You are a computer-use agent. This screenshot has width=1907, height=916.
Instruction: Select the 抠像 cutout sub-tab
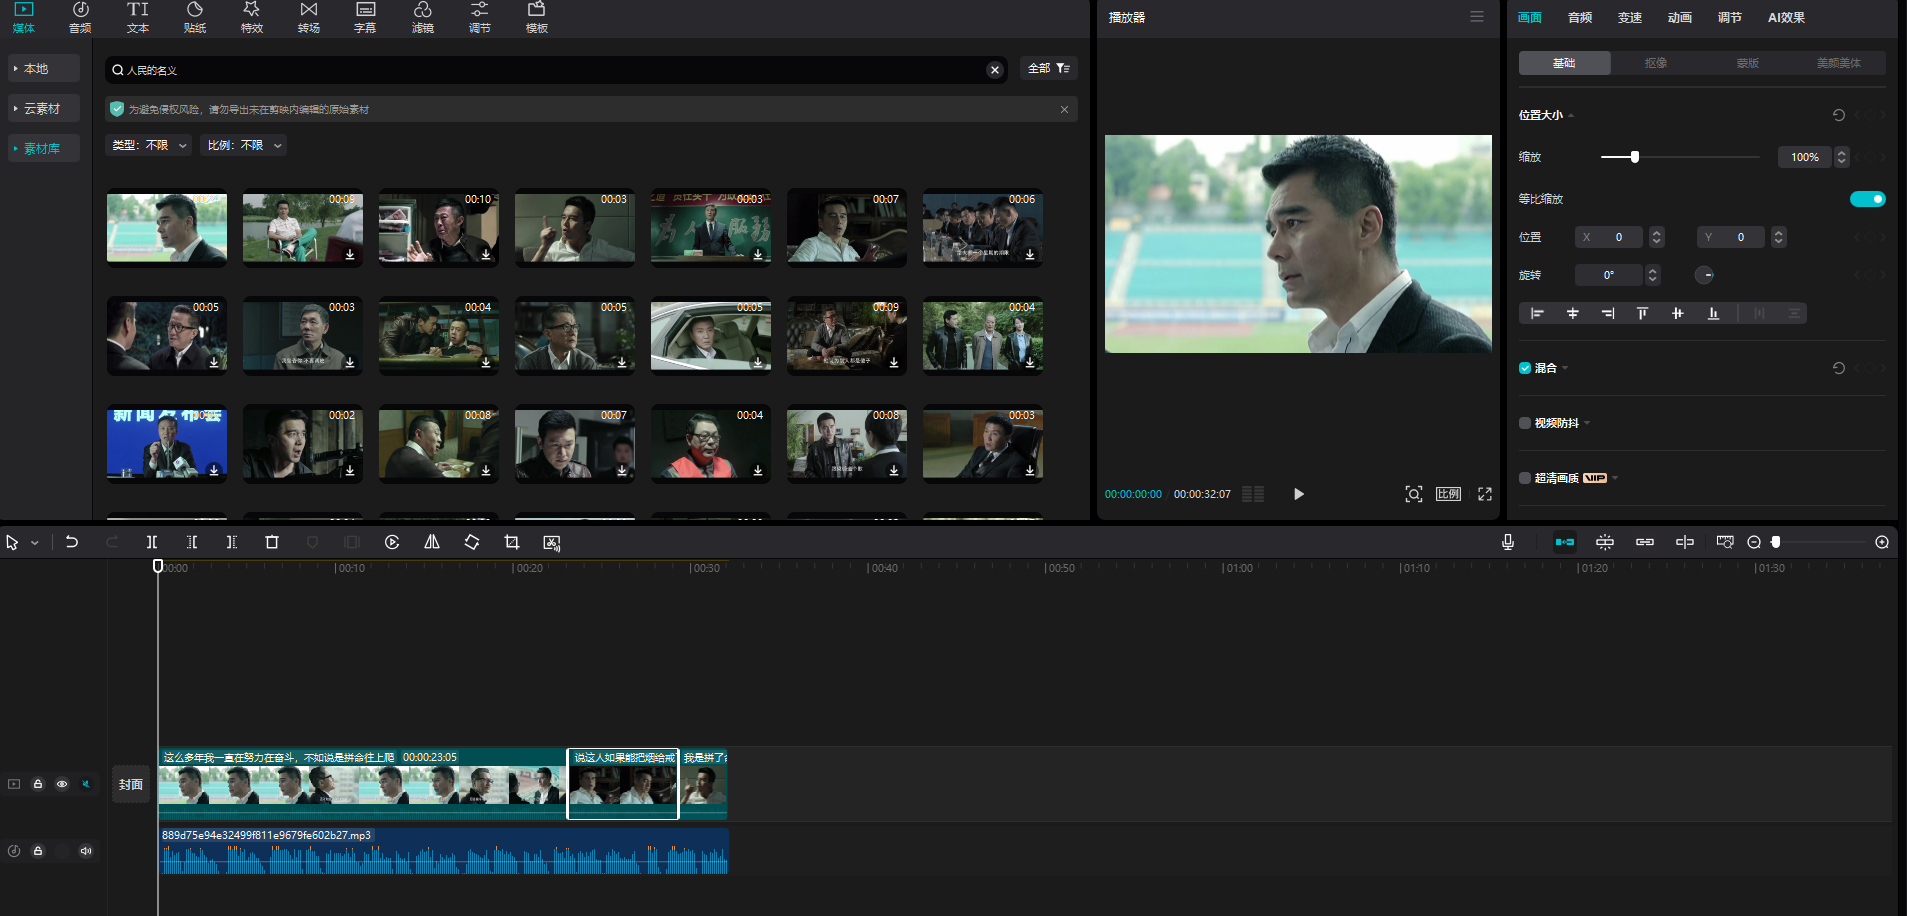click(1656, 63)
